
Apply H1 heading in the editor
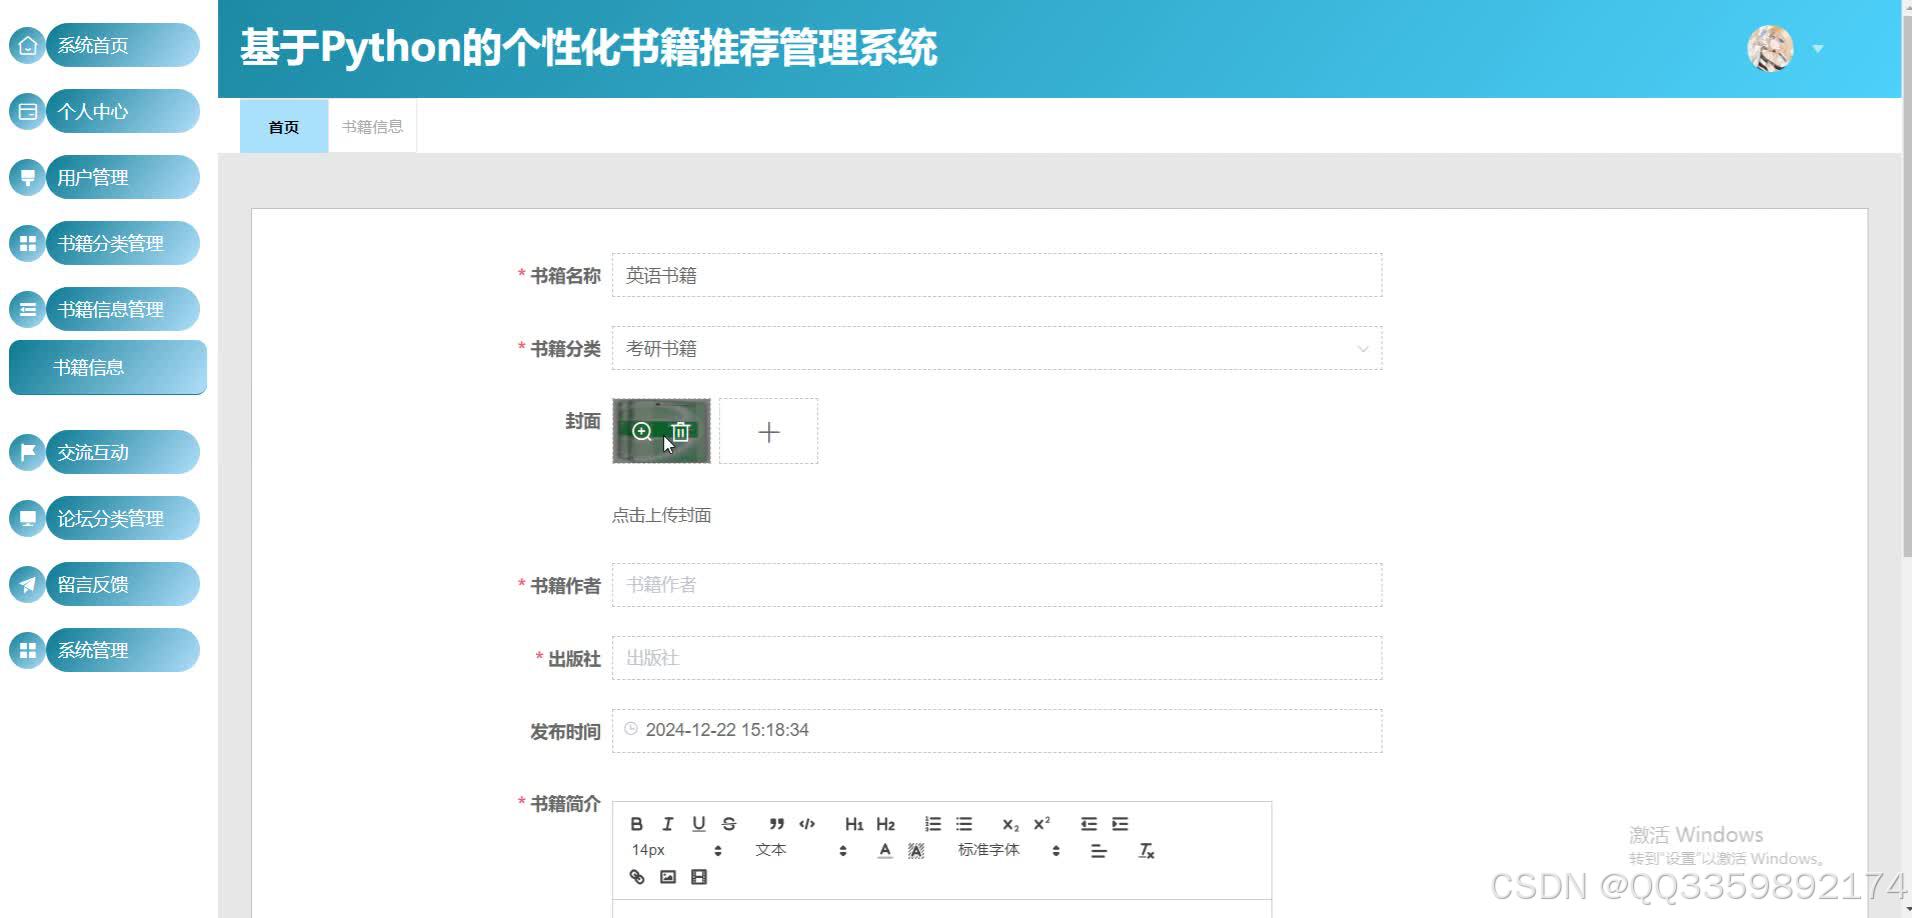click(853, 823)
